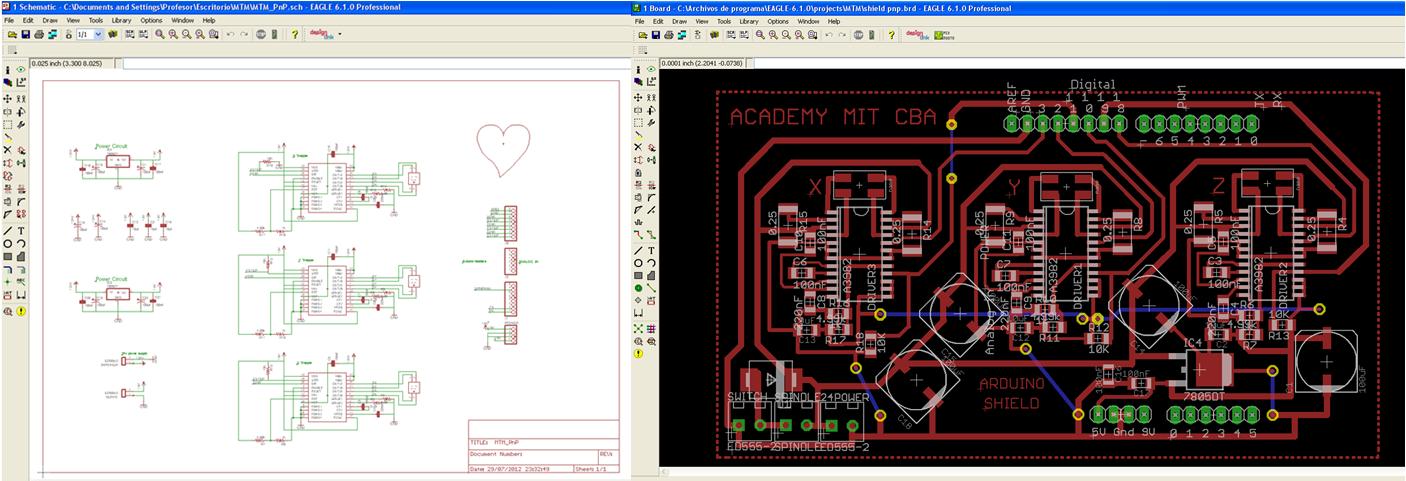Click the CAM processor icon in Board toolbar
Screen dimensions: 1406x481
(x=682, y=34)
